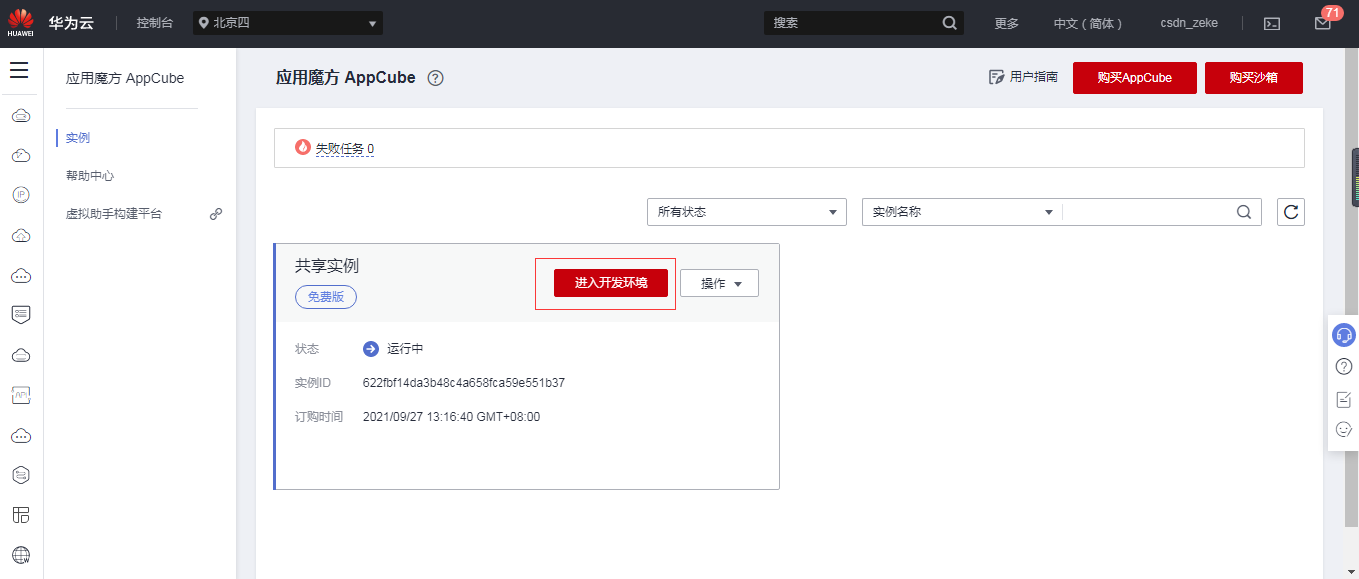Click the 共享实例 card title
1359x579 pixels.
pos(327,266)
